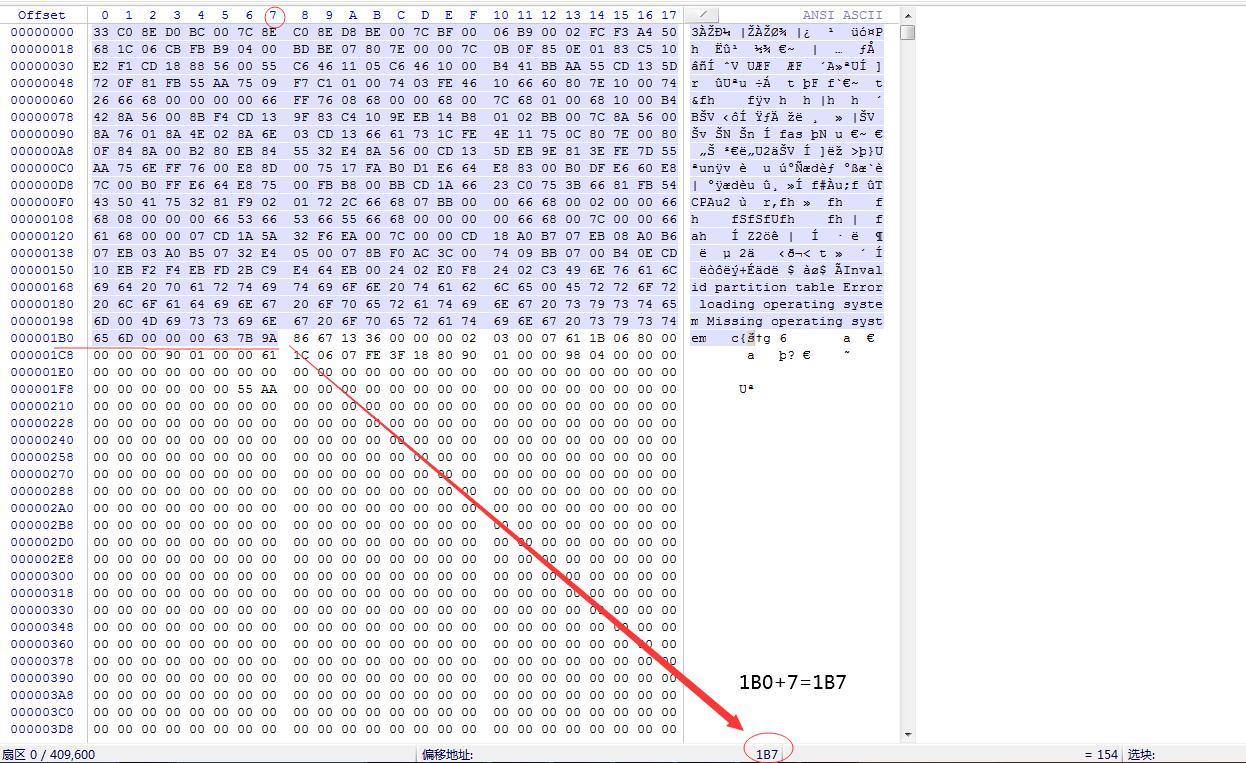The width and height of the screenshot is (1246, 763).
Task: Click column header 7 in hex ruler
Action: click(273, 15)
